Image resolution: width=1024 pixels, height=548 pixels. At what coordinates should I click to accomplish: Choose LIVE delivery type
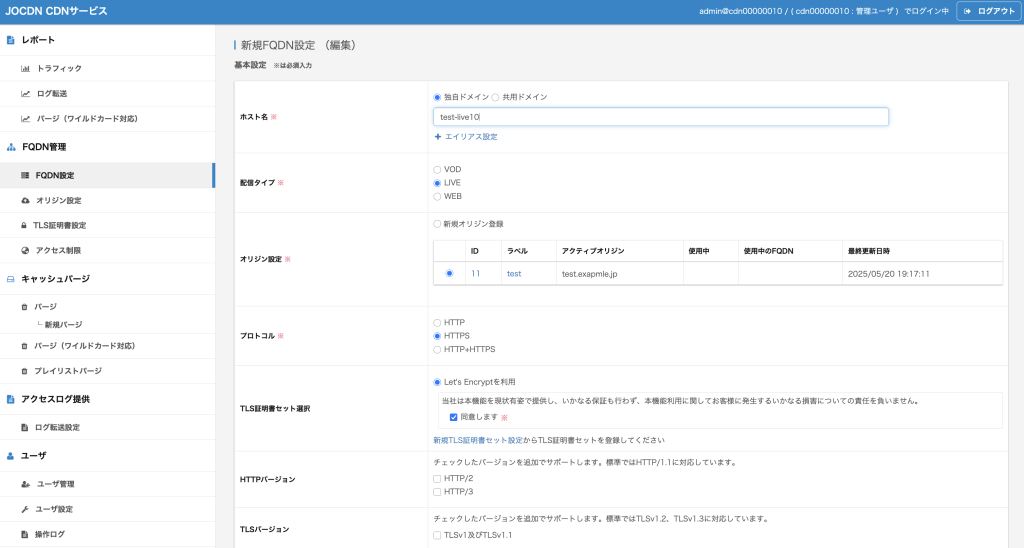437,184
